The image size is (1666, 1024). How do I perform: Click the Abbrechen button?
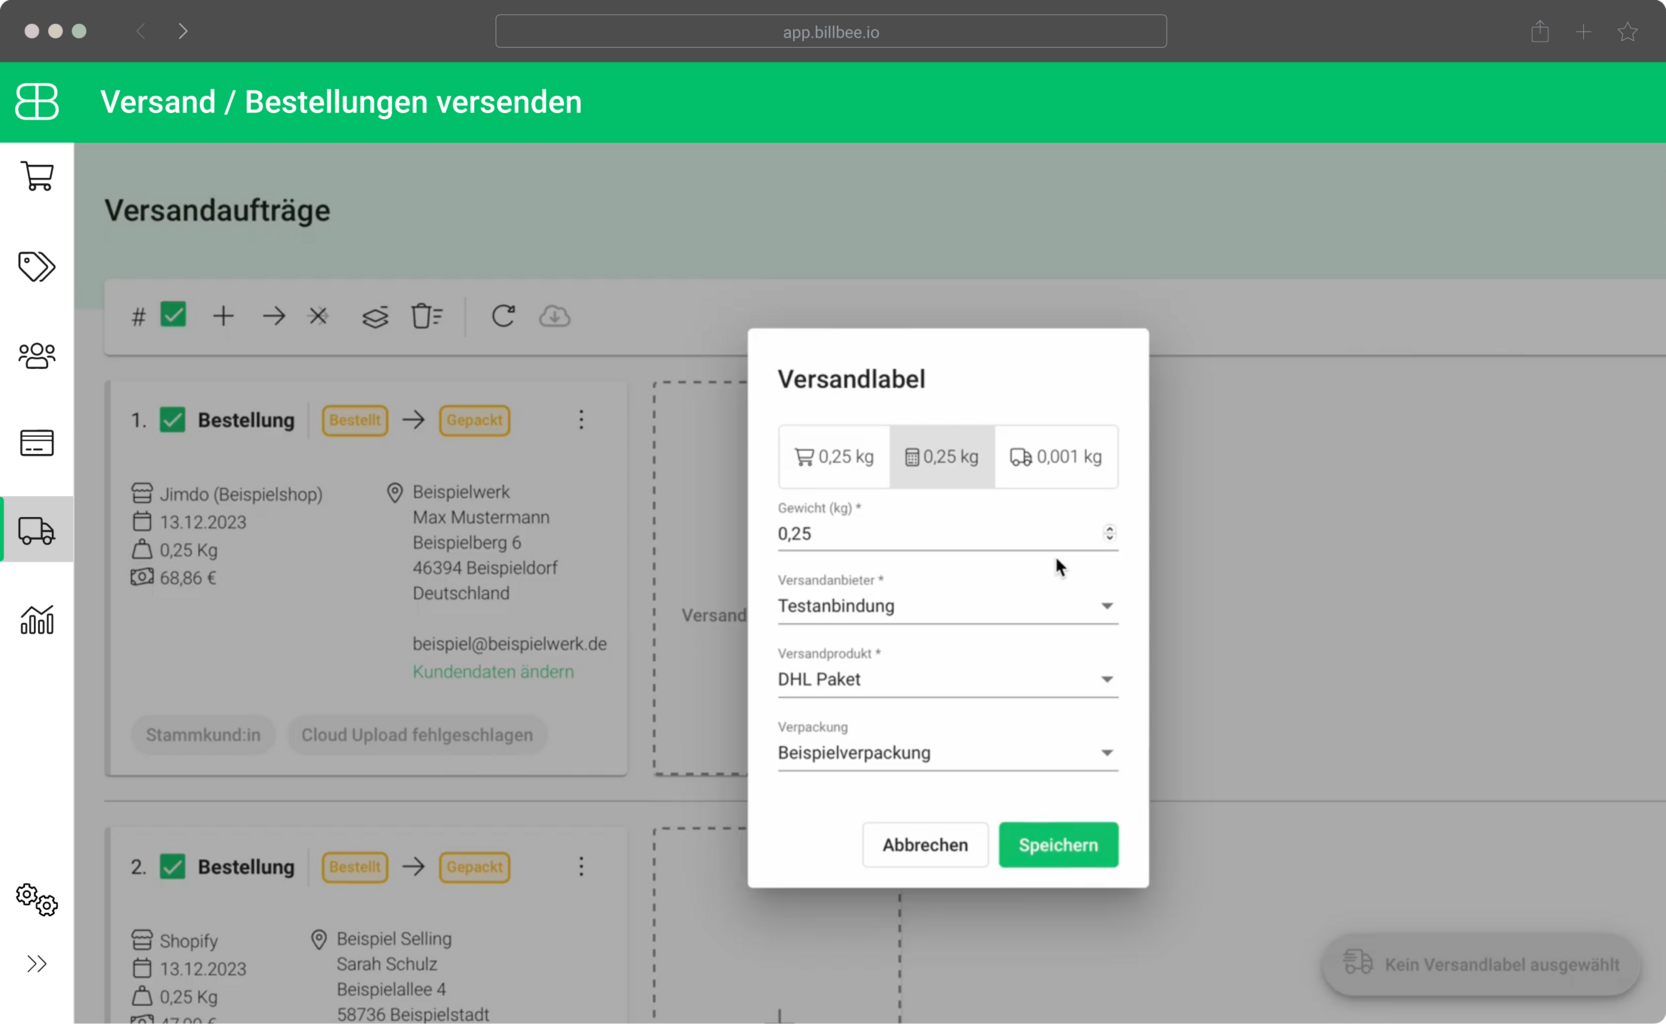coord(925,845)
